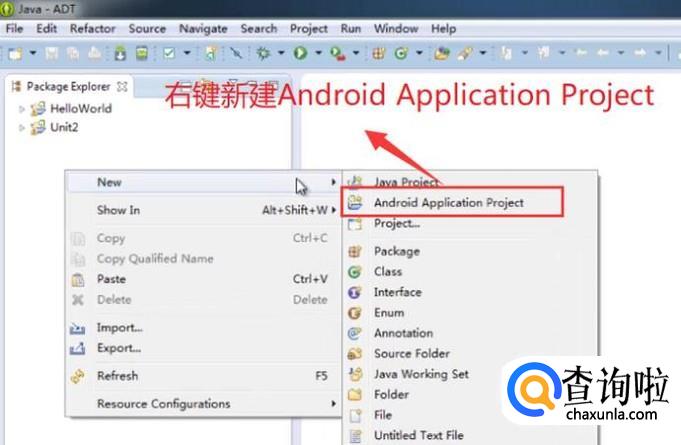Click the Source Folder icon in submenu
Viewport: 681px width, 445px height.
click(x=355, y=353)
